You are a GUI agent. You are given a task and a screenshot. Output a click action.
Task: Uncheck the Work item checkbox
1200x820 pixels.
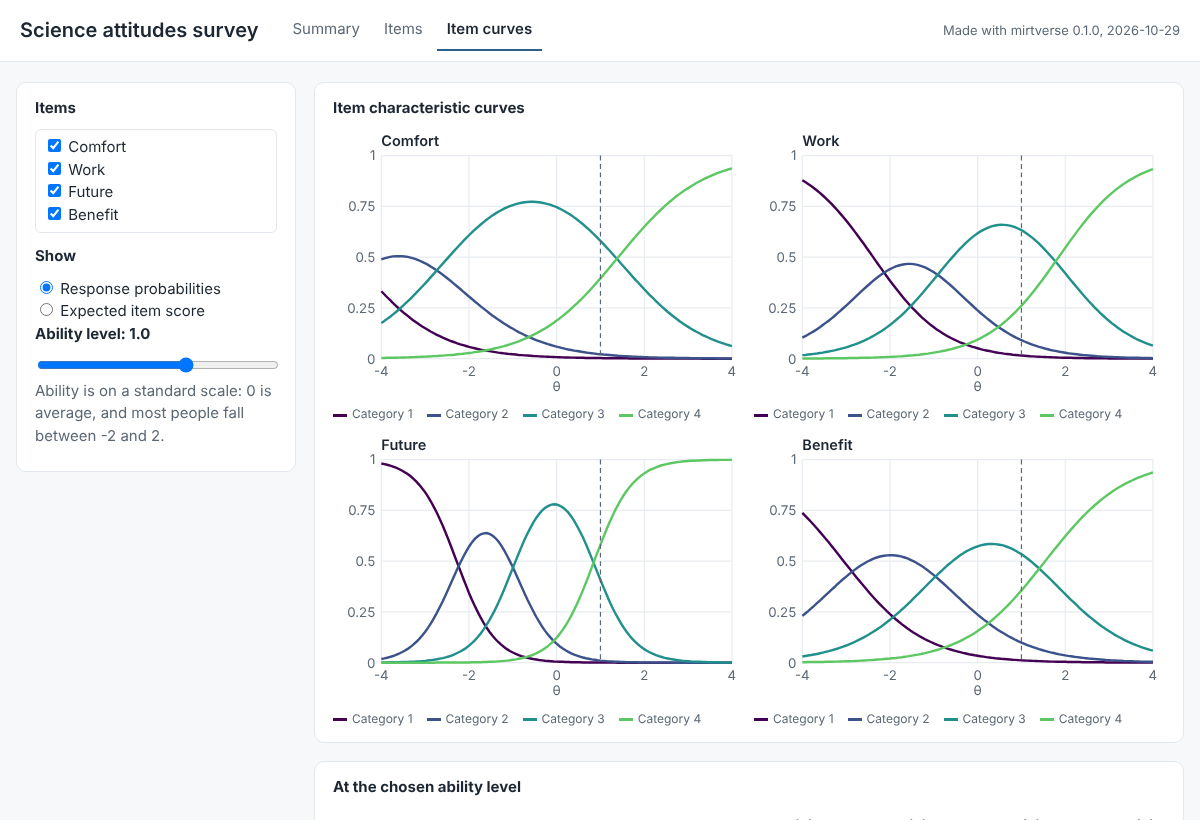[55, 169]
